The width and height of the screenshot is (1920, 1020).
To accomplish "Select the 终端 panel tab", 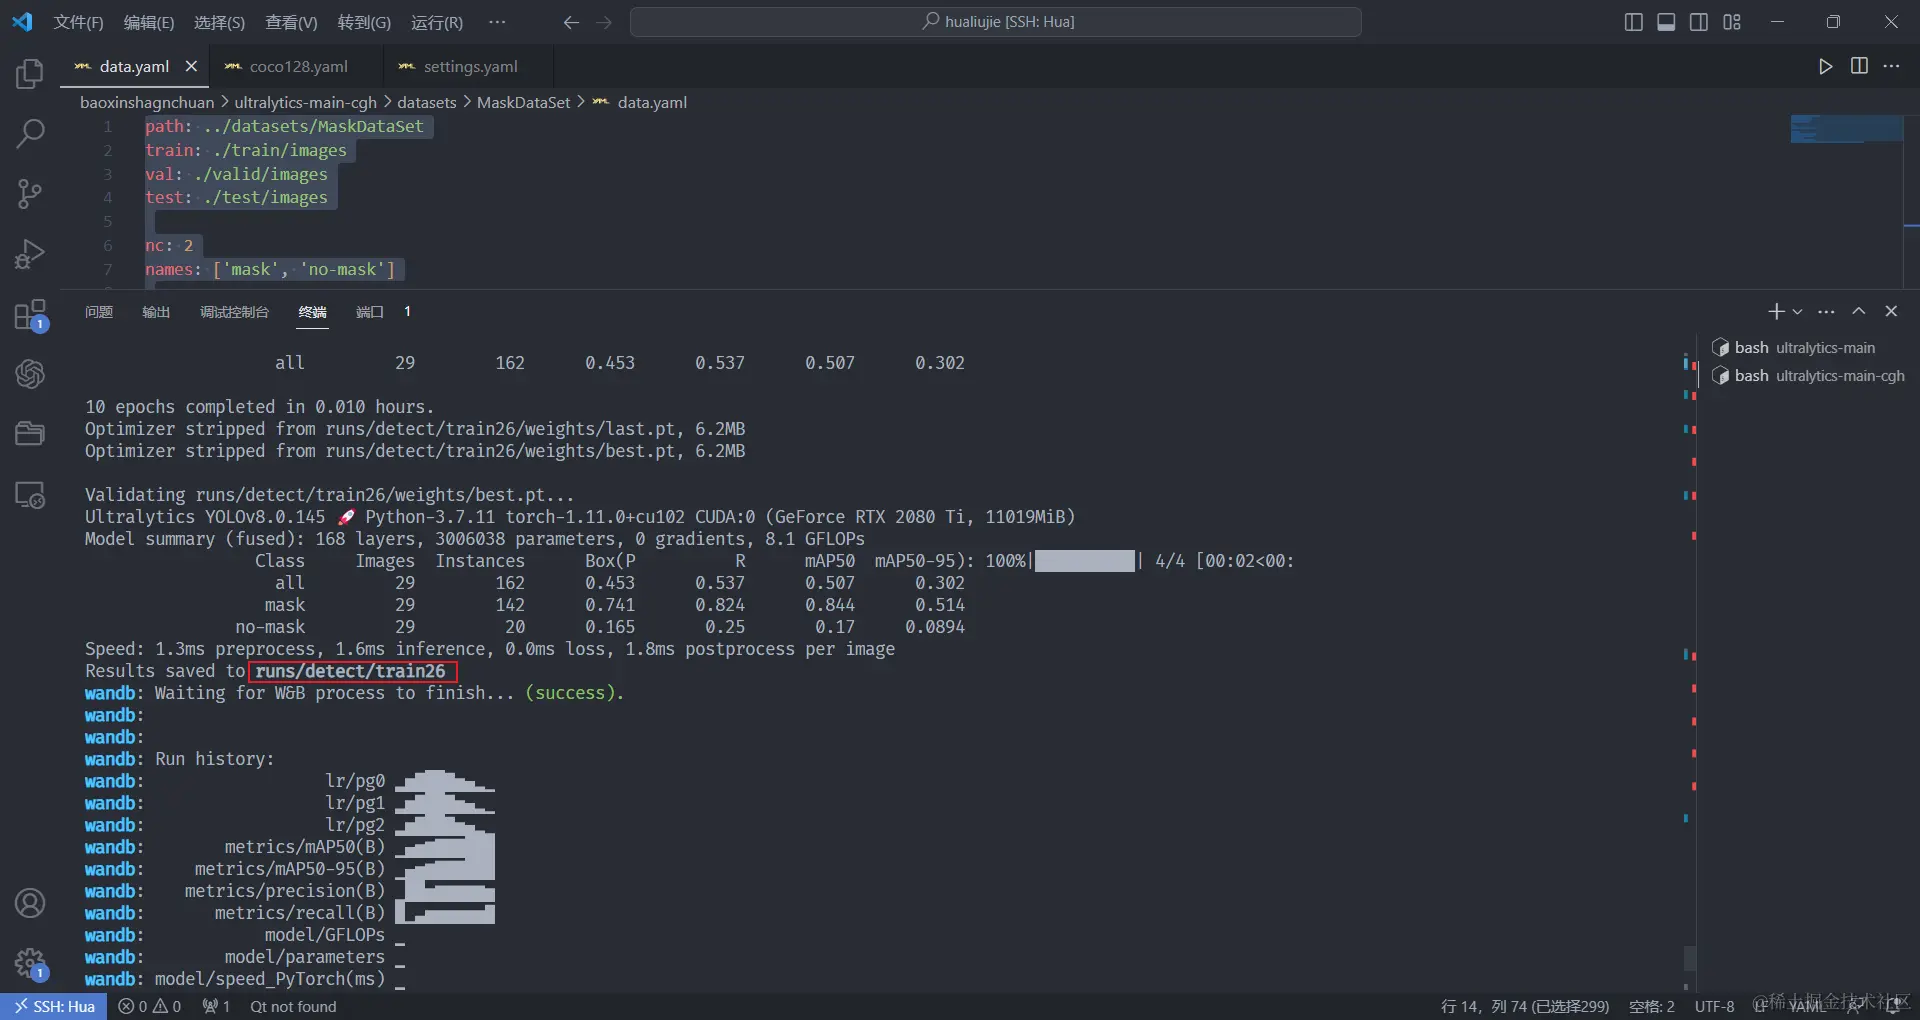I will click(x=313, y=312).
